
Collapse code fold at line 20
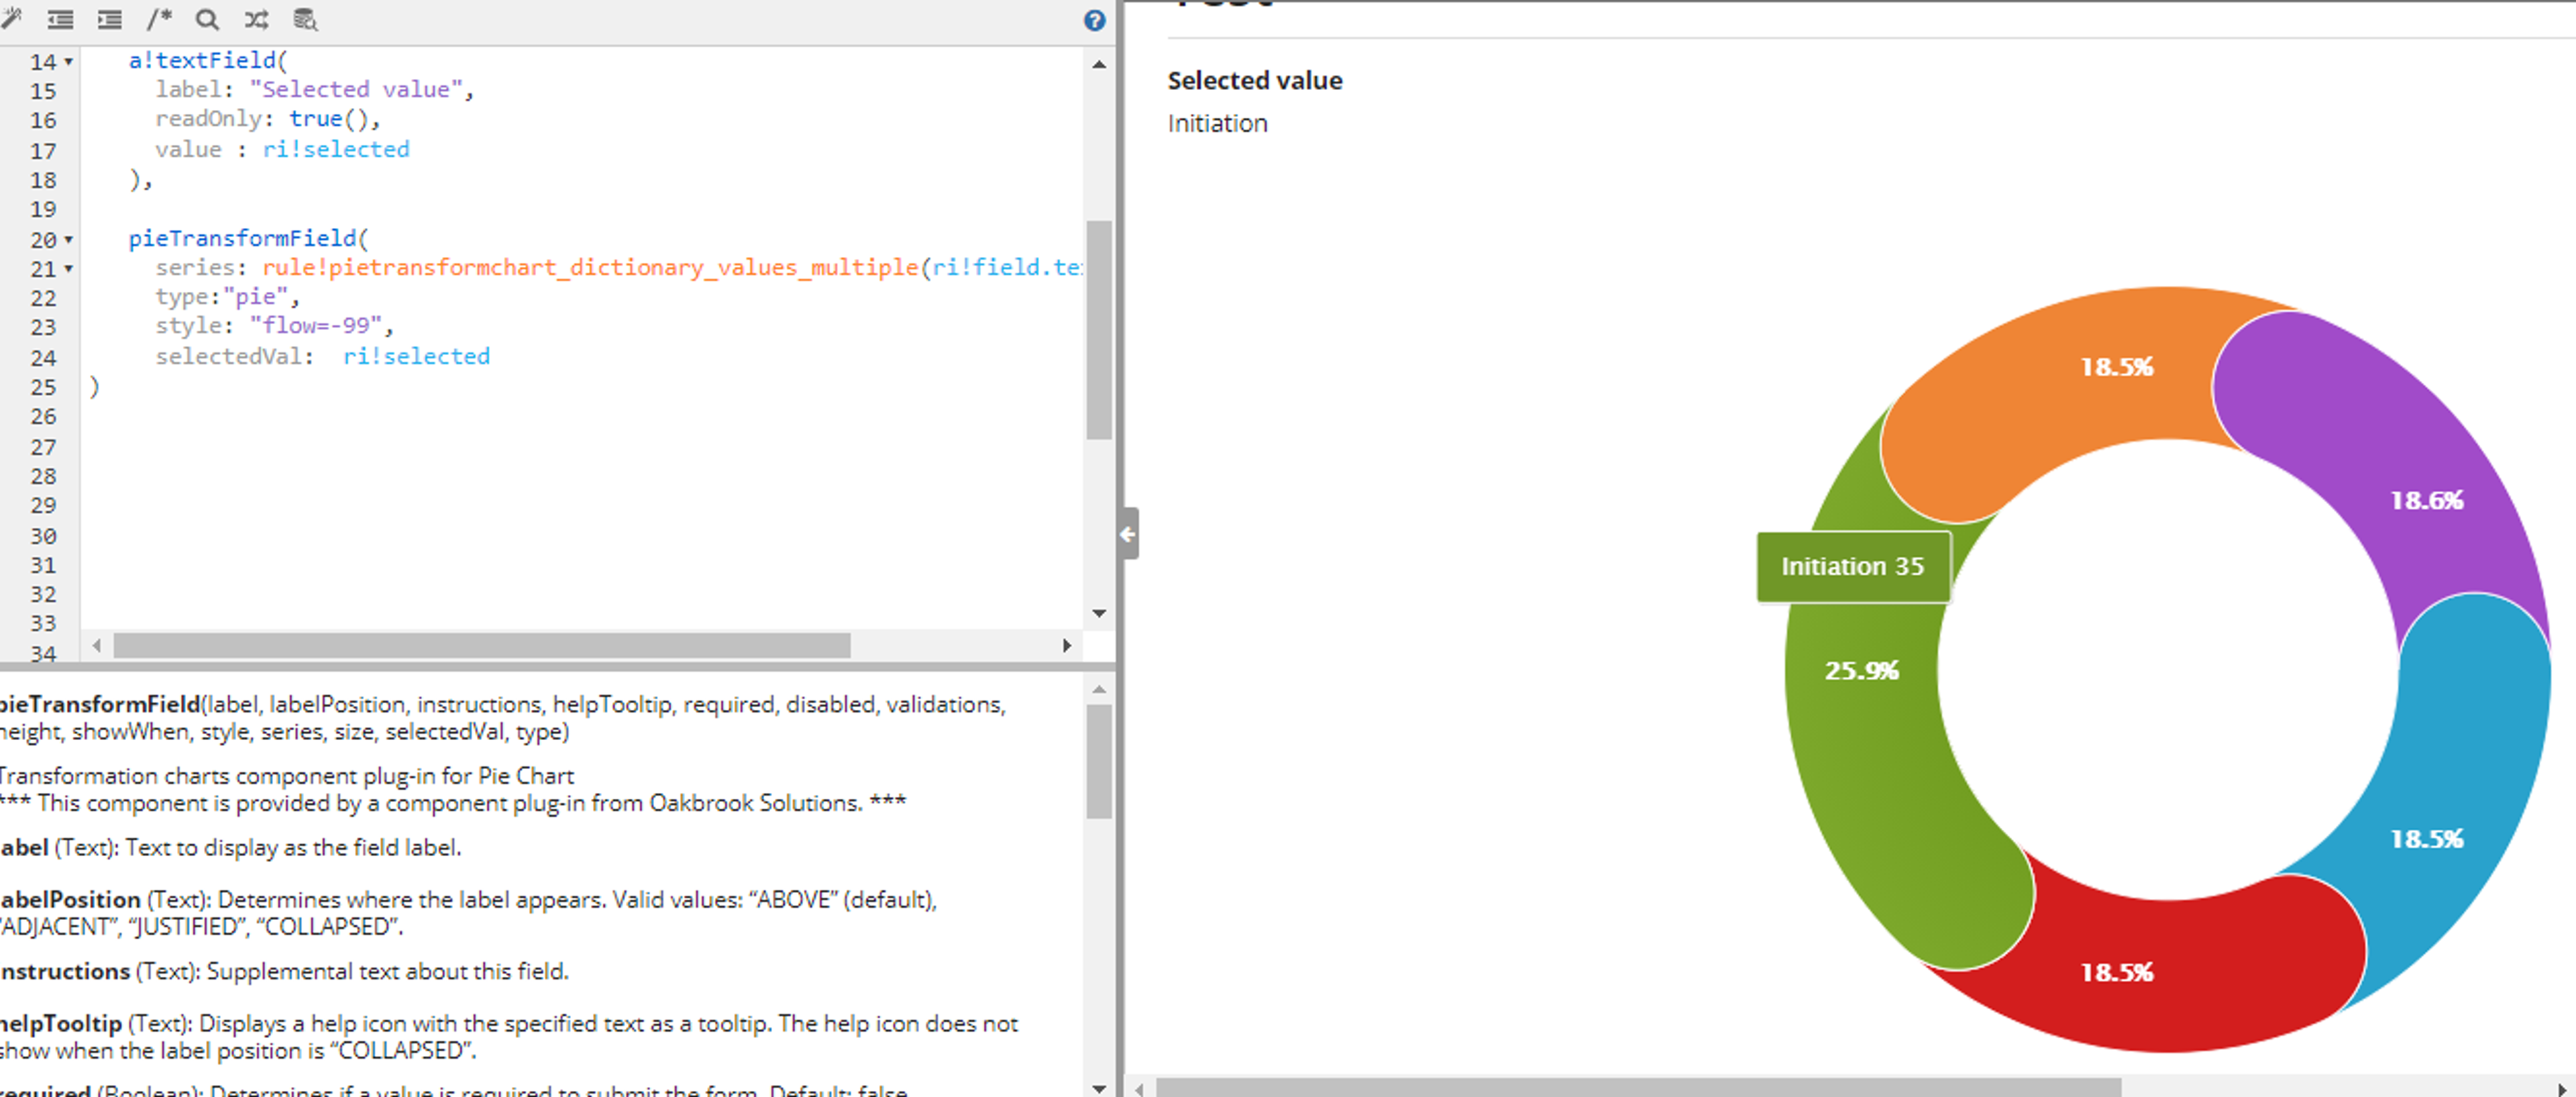click(69, 240)
